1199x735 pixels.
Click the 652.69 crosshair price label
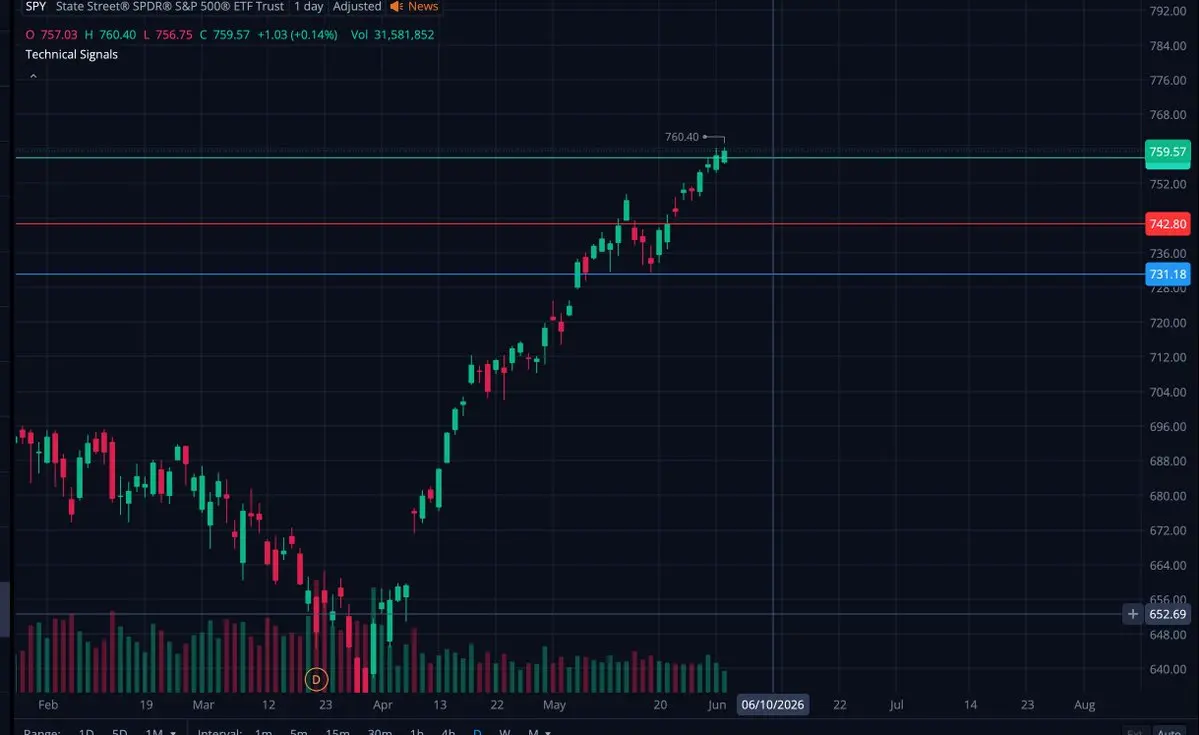[1168, 614]
